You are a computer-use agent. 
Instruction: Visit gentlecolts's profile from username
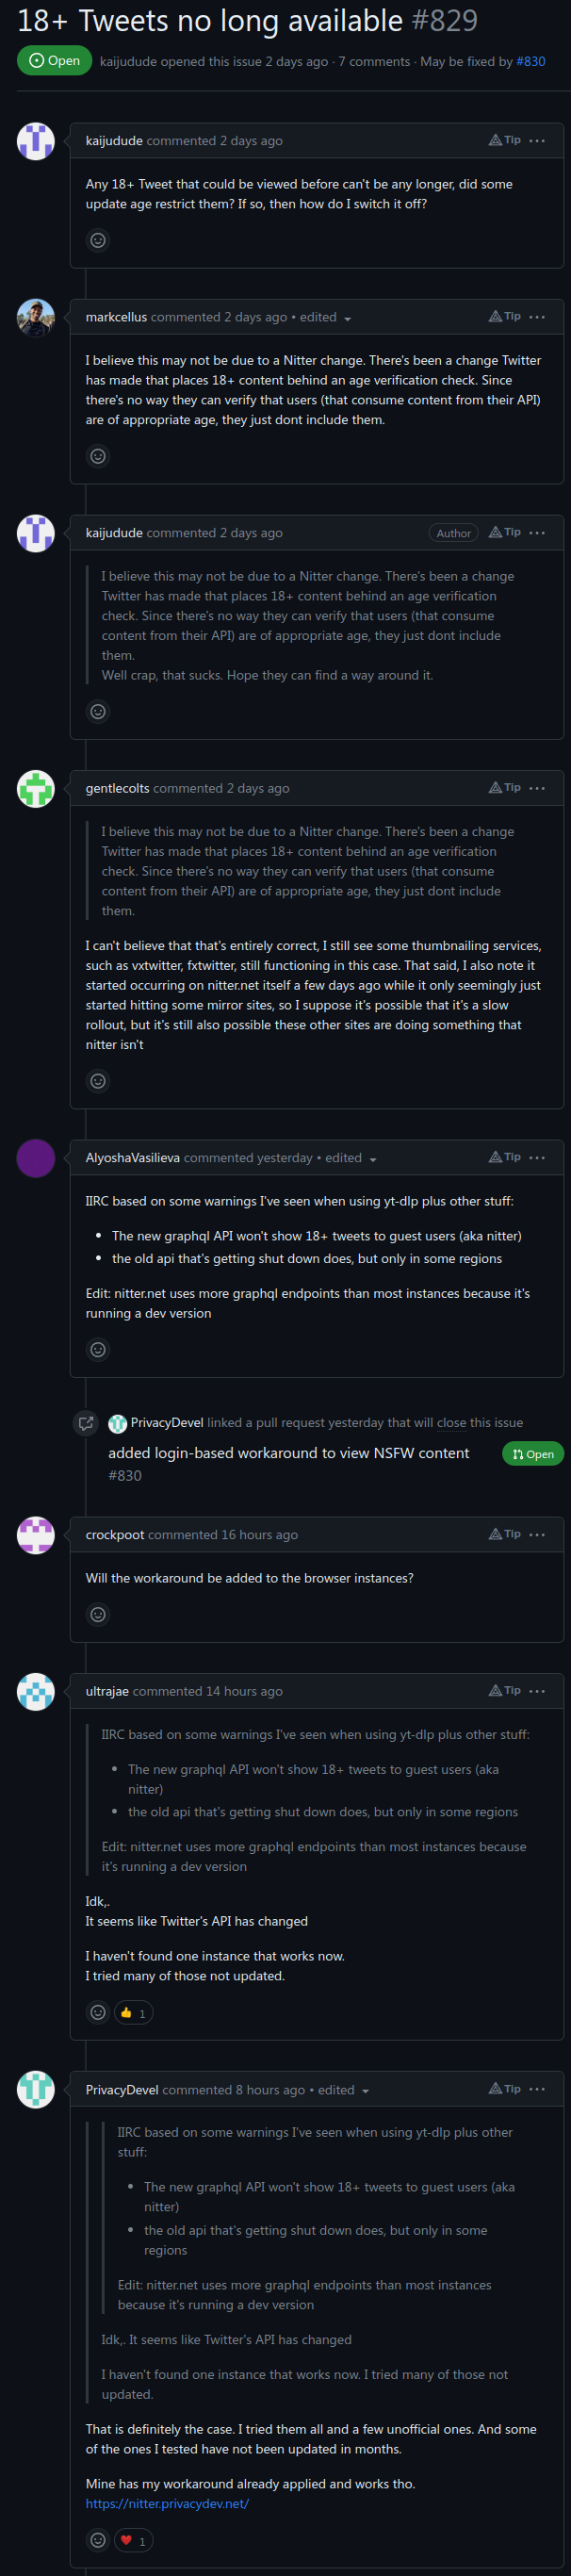pyautogui.click(x=117, y=788)
